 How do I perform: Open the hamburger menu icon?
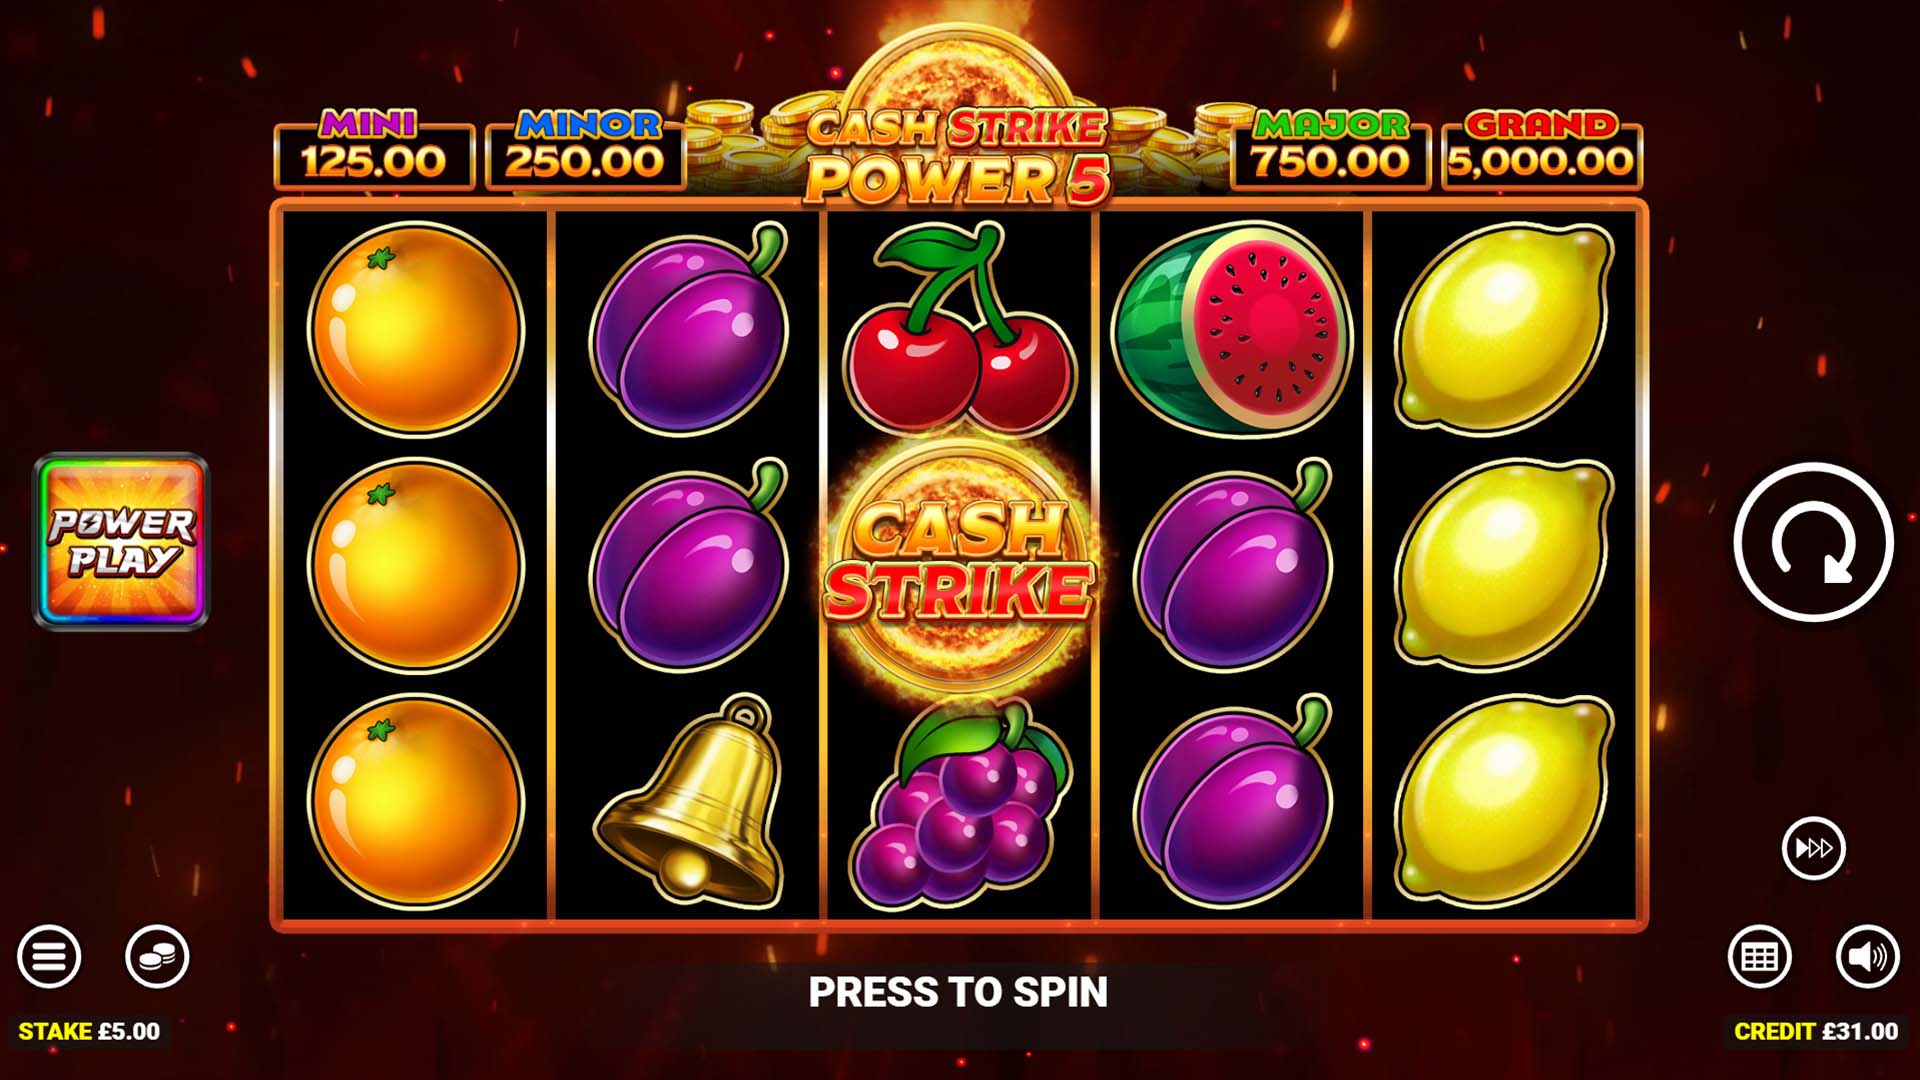49,957
